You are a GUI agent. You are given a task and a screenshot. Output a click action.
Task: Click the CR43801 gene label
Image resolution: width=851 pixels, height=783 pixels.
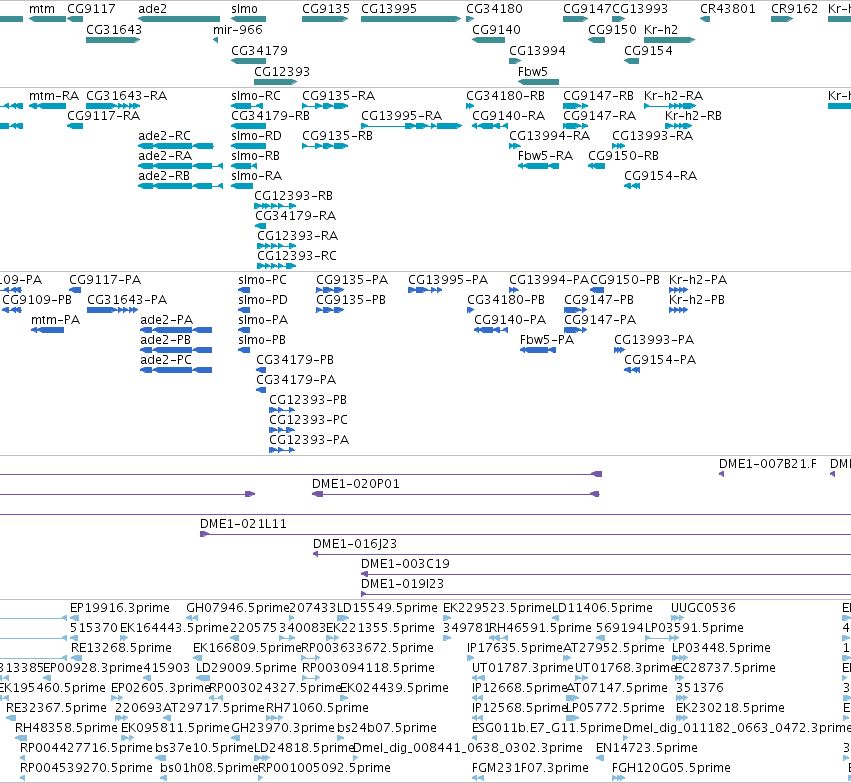[x=727, y=9]
